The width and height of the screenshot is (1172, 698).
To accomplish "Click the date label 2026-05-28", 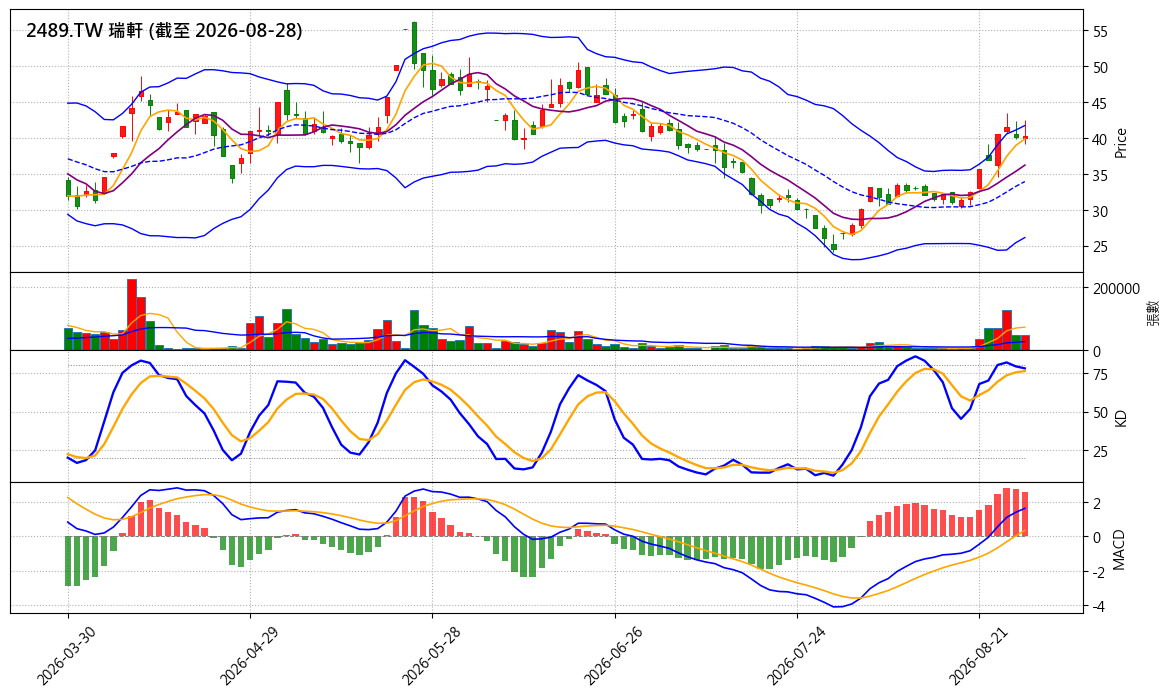I will pyautogui.click(x=431, y=655).
